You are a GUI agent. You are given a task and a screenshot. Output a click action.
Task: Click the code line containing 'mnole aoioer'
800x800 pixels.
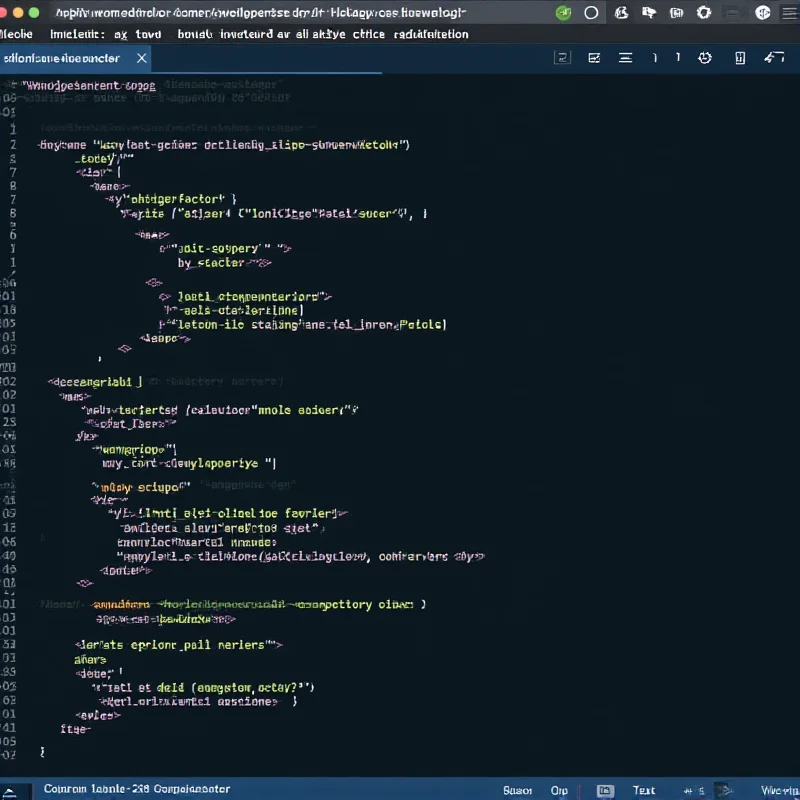click(219, 410)
